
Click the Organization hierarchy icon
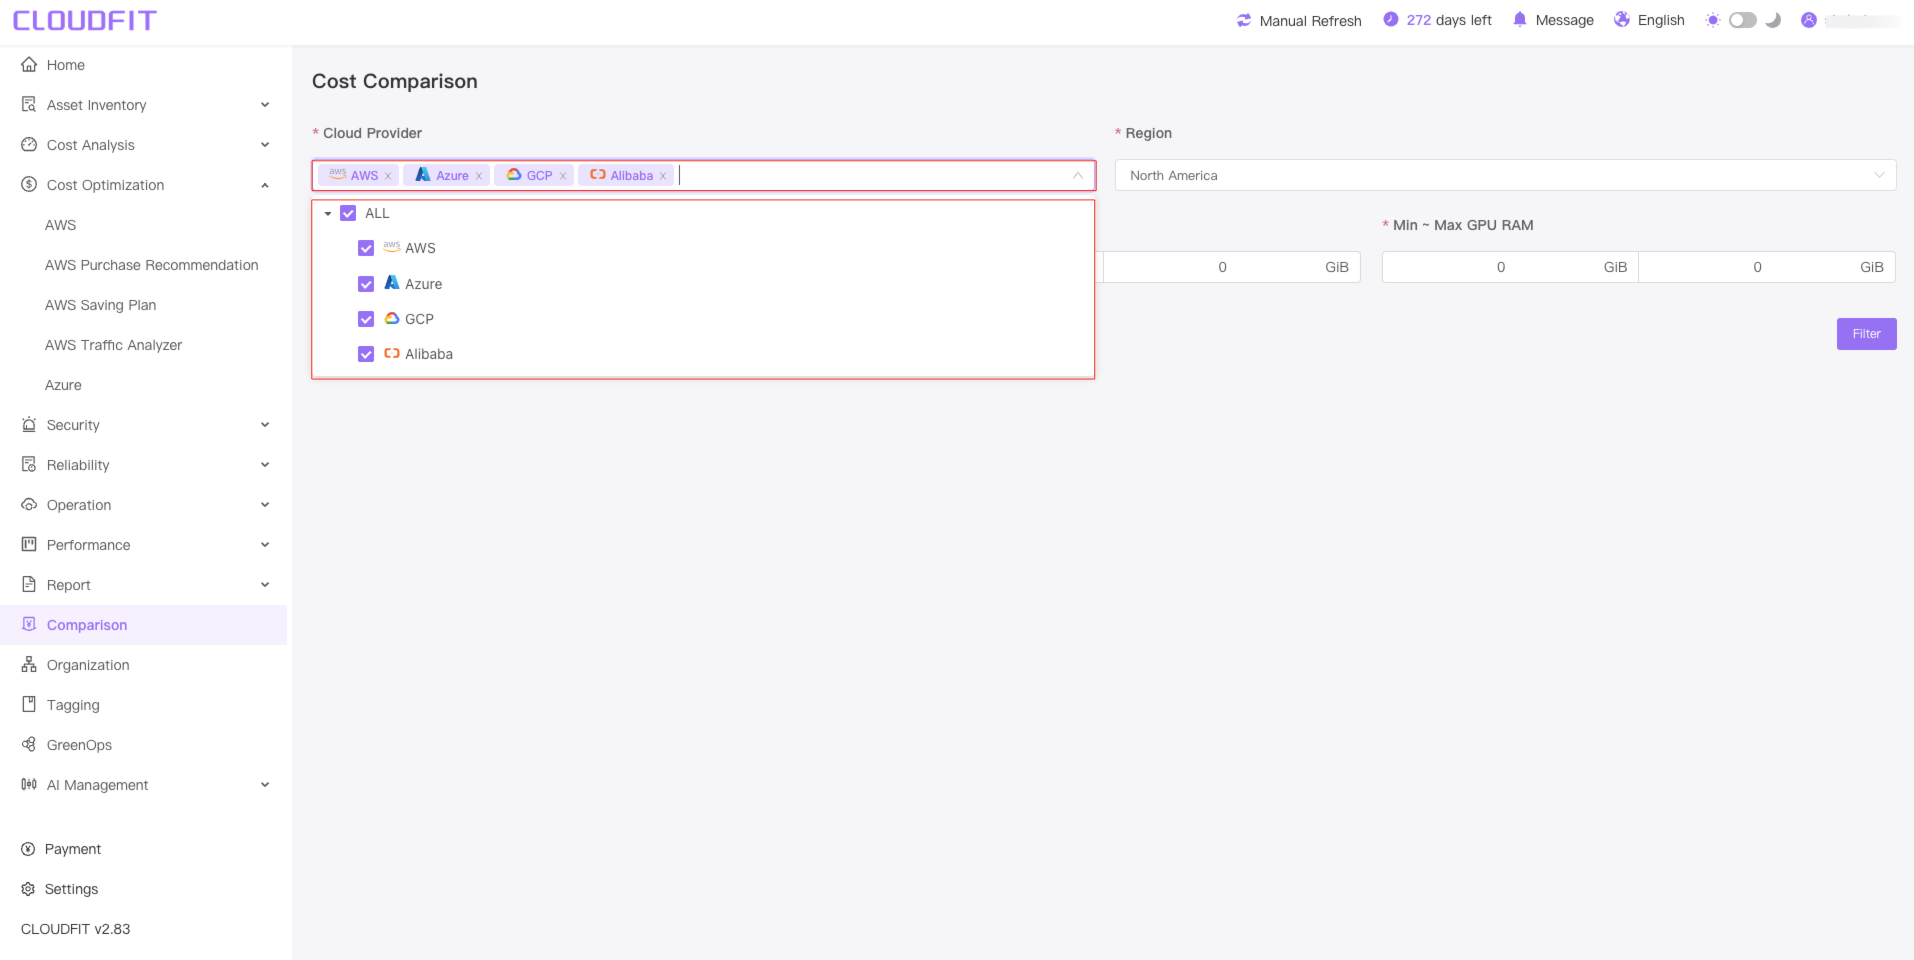(29, 665)
